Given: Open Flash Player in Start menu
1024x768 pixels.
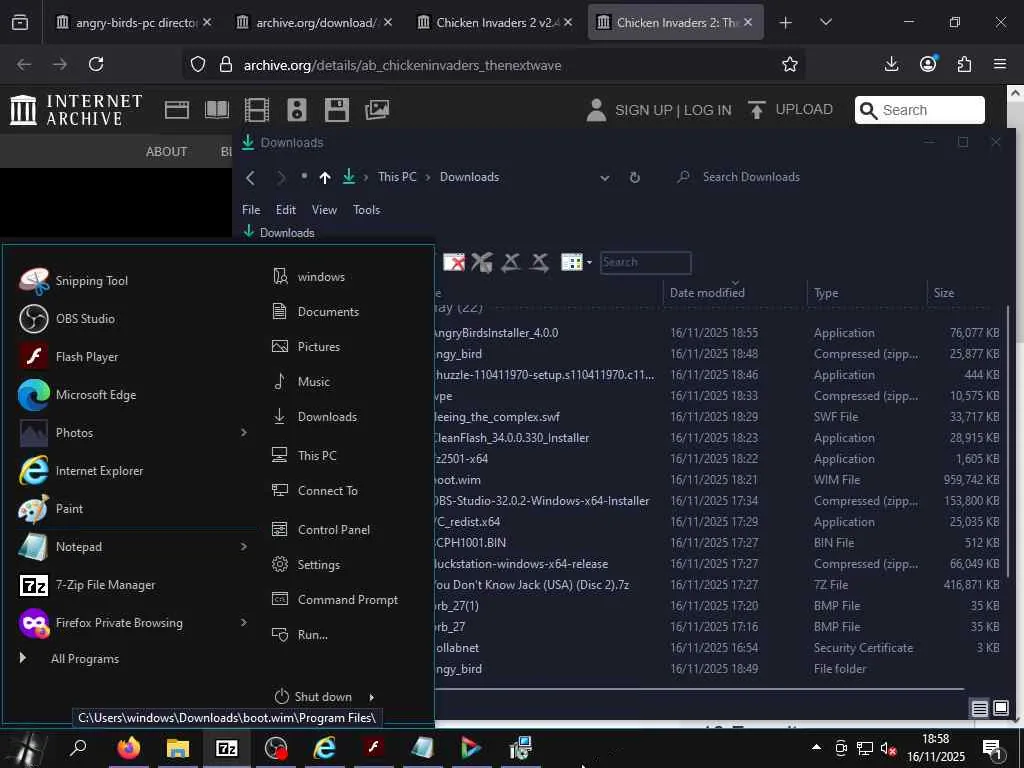Looking at the screenshot, I should [69, 357].
